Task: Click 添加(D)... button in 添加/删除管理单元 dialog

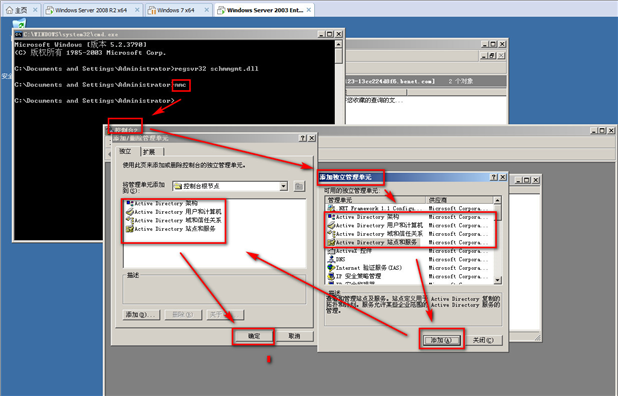Action: (x=141, y=314)
